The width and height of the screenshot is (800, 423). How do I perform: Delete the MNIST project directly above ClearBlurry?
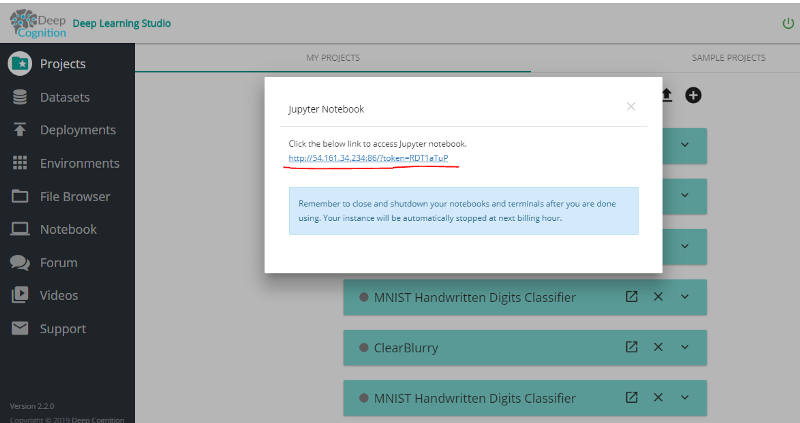coord(658,296)
